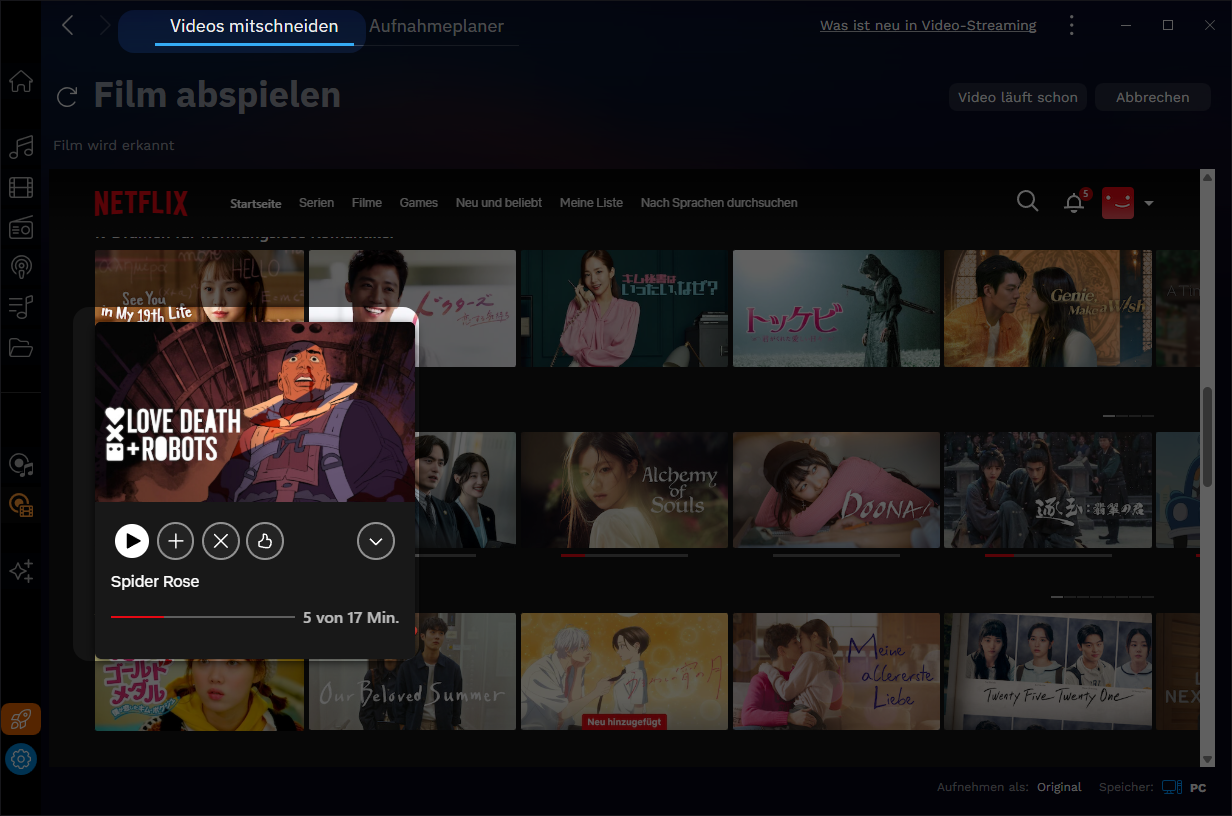Screen dimensions: 1232x816
Task: Open the Doona! thumbnail
Action: (x=836, y=490)
